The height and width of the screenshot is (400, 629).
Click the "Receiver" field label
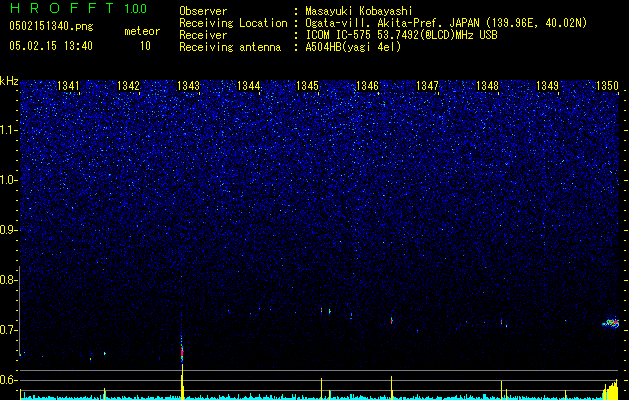click(203, 35)
